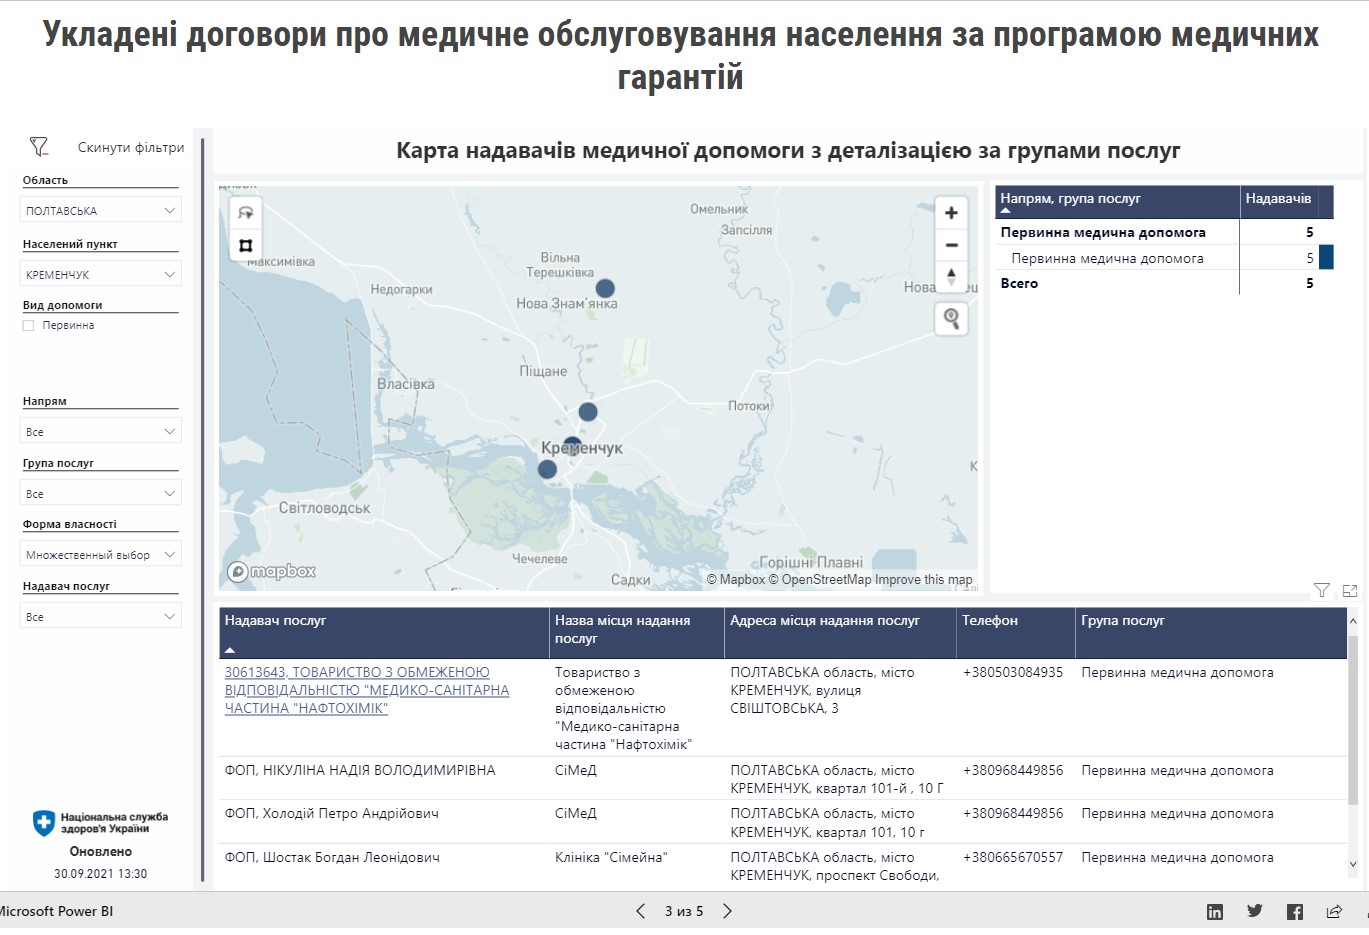The height and width of the screenshot is (935, 1369).
Task: Sort table by Надавач послуг column
Action: pyautogui.click(x=276, y=621)
